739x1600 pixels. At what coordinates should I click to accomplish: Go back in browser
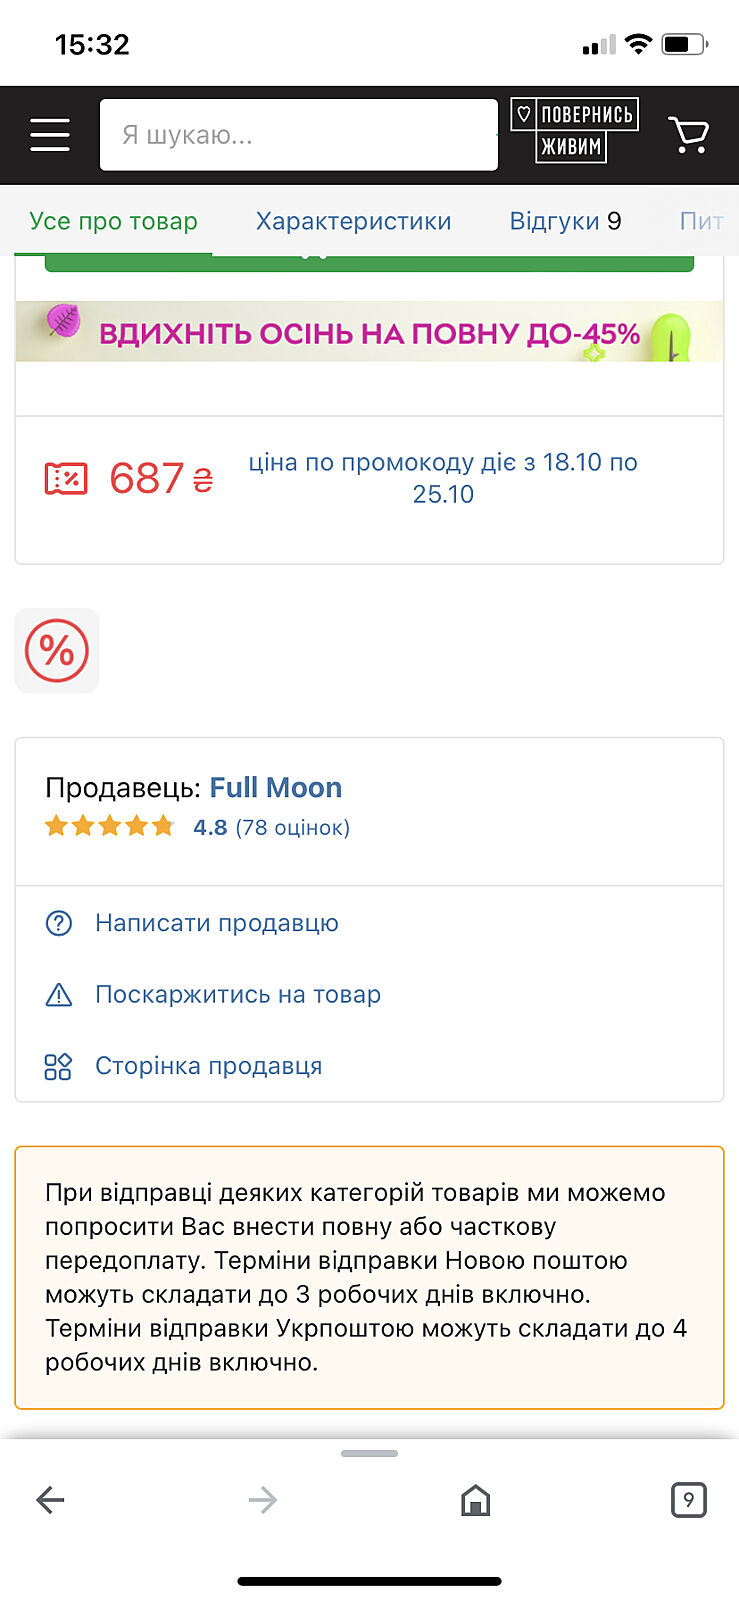pyautogui.click(x=50, y=1499)
